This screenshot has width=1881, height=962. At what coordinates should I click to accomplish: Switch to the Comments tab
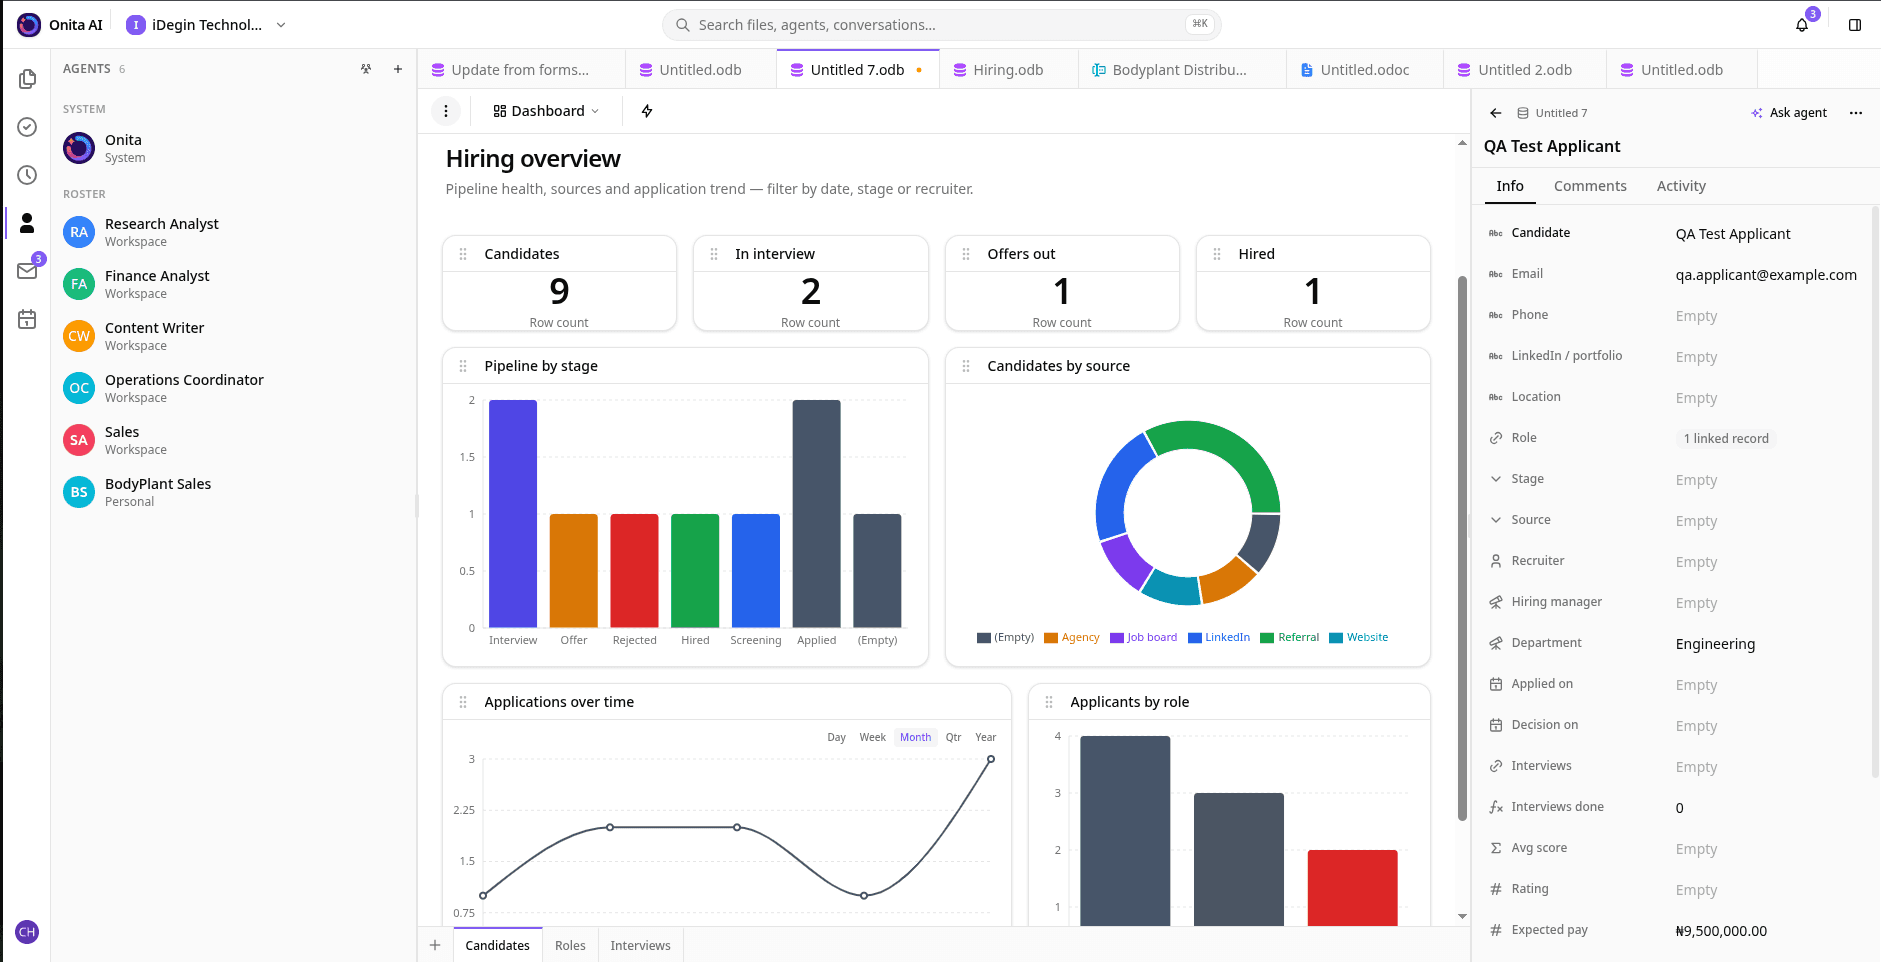click(x=1590, y=186)
